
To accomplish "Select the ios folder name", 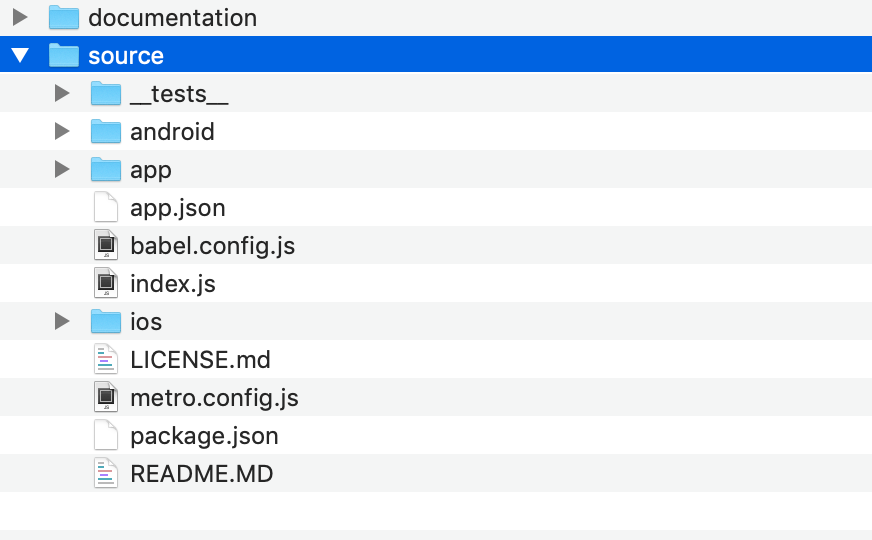I will pos(146,321).
